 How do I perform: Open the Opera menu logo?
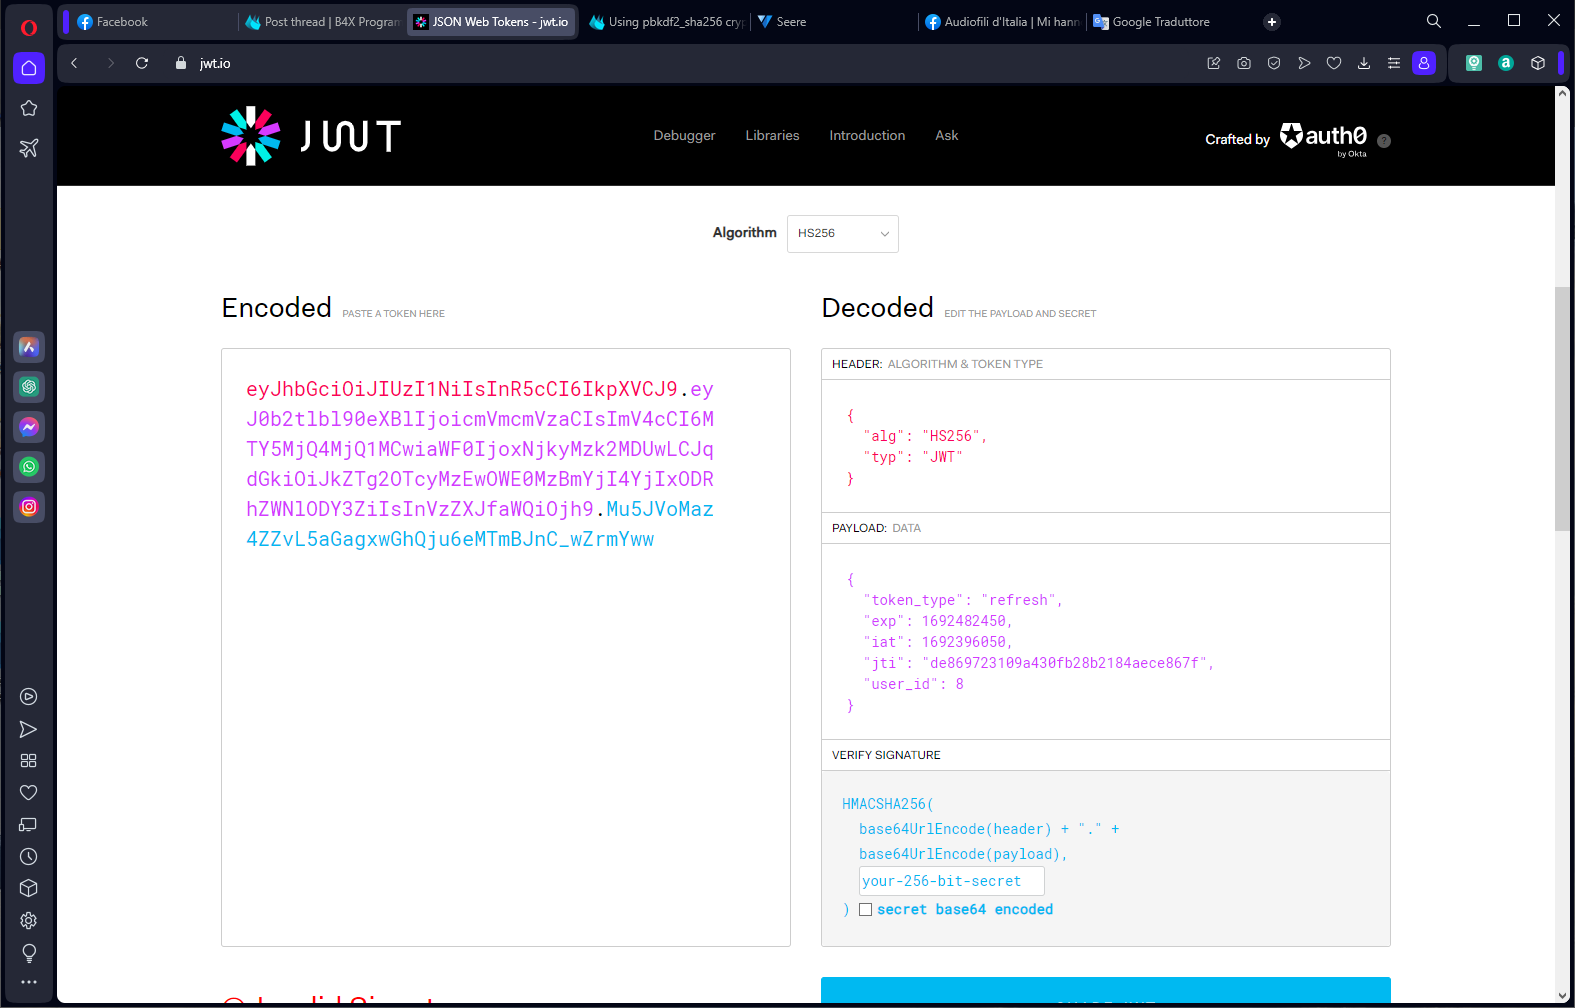[29, 27]
